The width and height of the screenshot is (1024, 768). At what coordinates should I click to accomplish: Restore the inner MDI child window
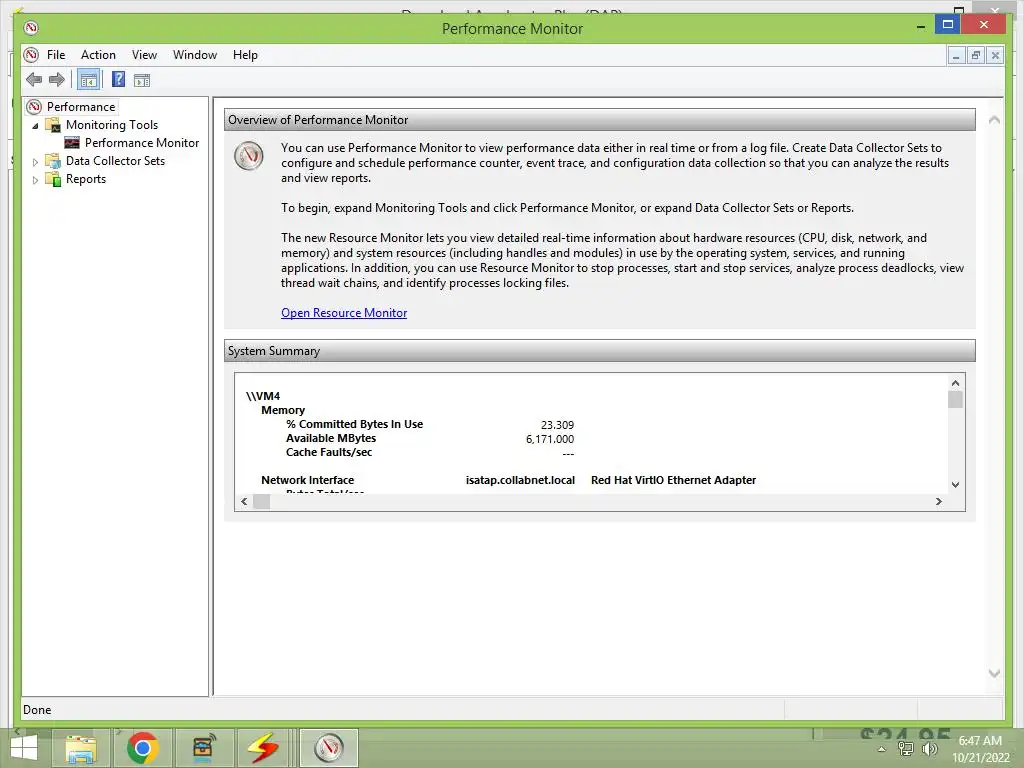pyautogui.click(x=975, y=56)
